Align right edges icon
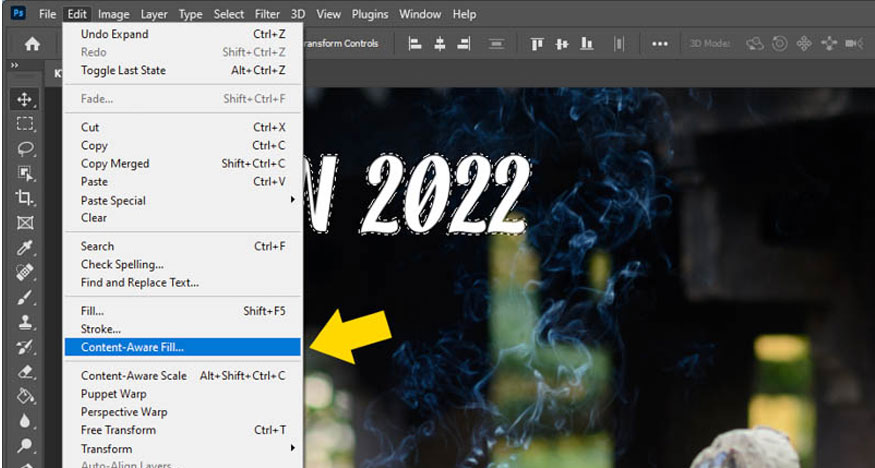 464,44
